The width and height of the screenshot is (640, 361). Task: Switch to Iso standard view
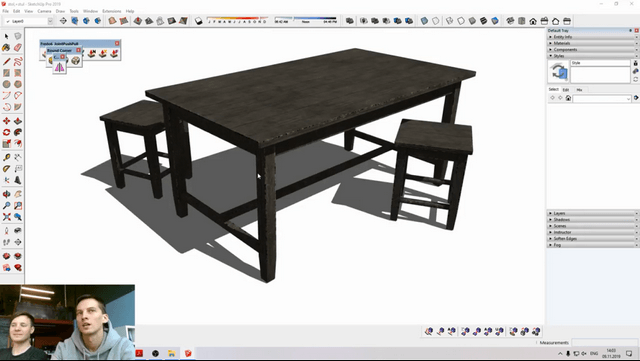click(510, 21)
